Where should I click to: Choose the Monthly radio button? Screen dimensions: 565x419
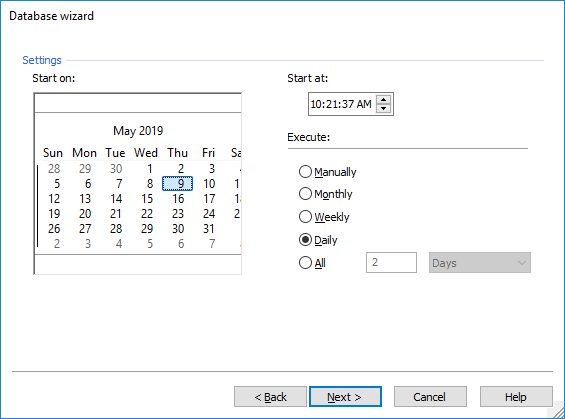(x=326, y=194)
